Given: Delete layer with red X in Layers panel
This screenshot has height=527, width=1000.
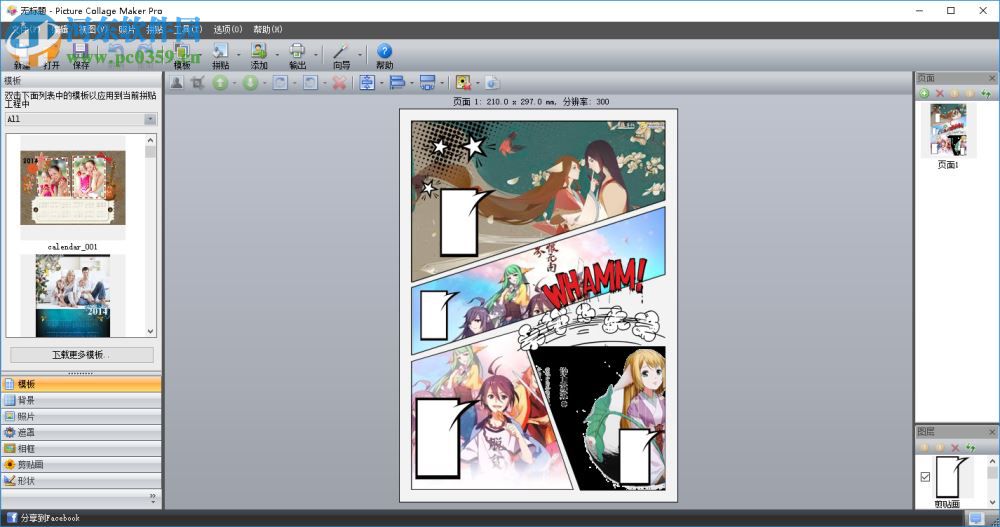Looking at the screenshot, I should (x=955, y=447).
